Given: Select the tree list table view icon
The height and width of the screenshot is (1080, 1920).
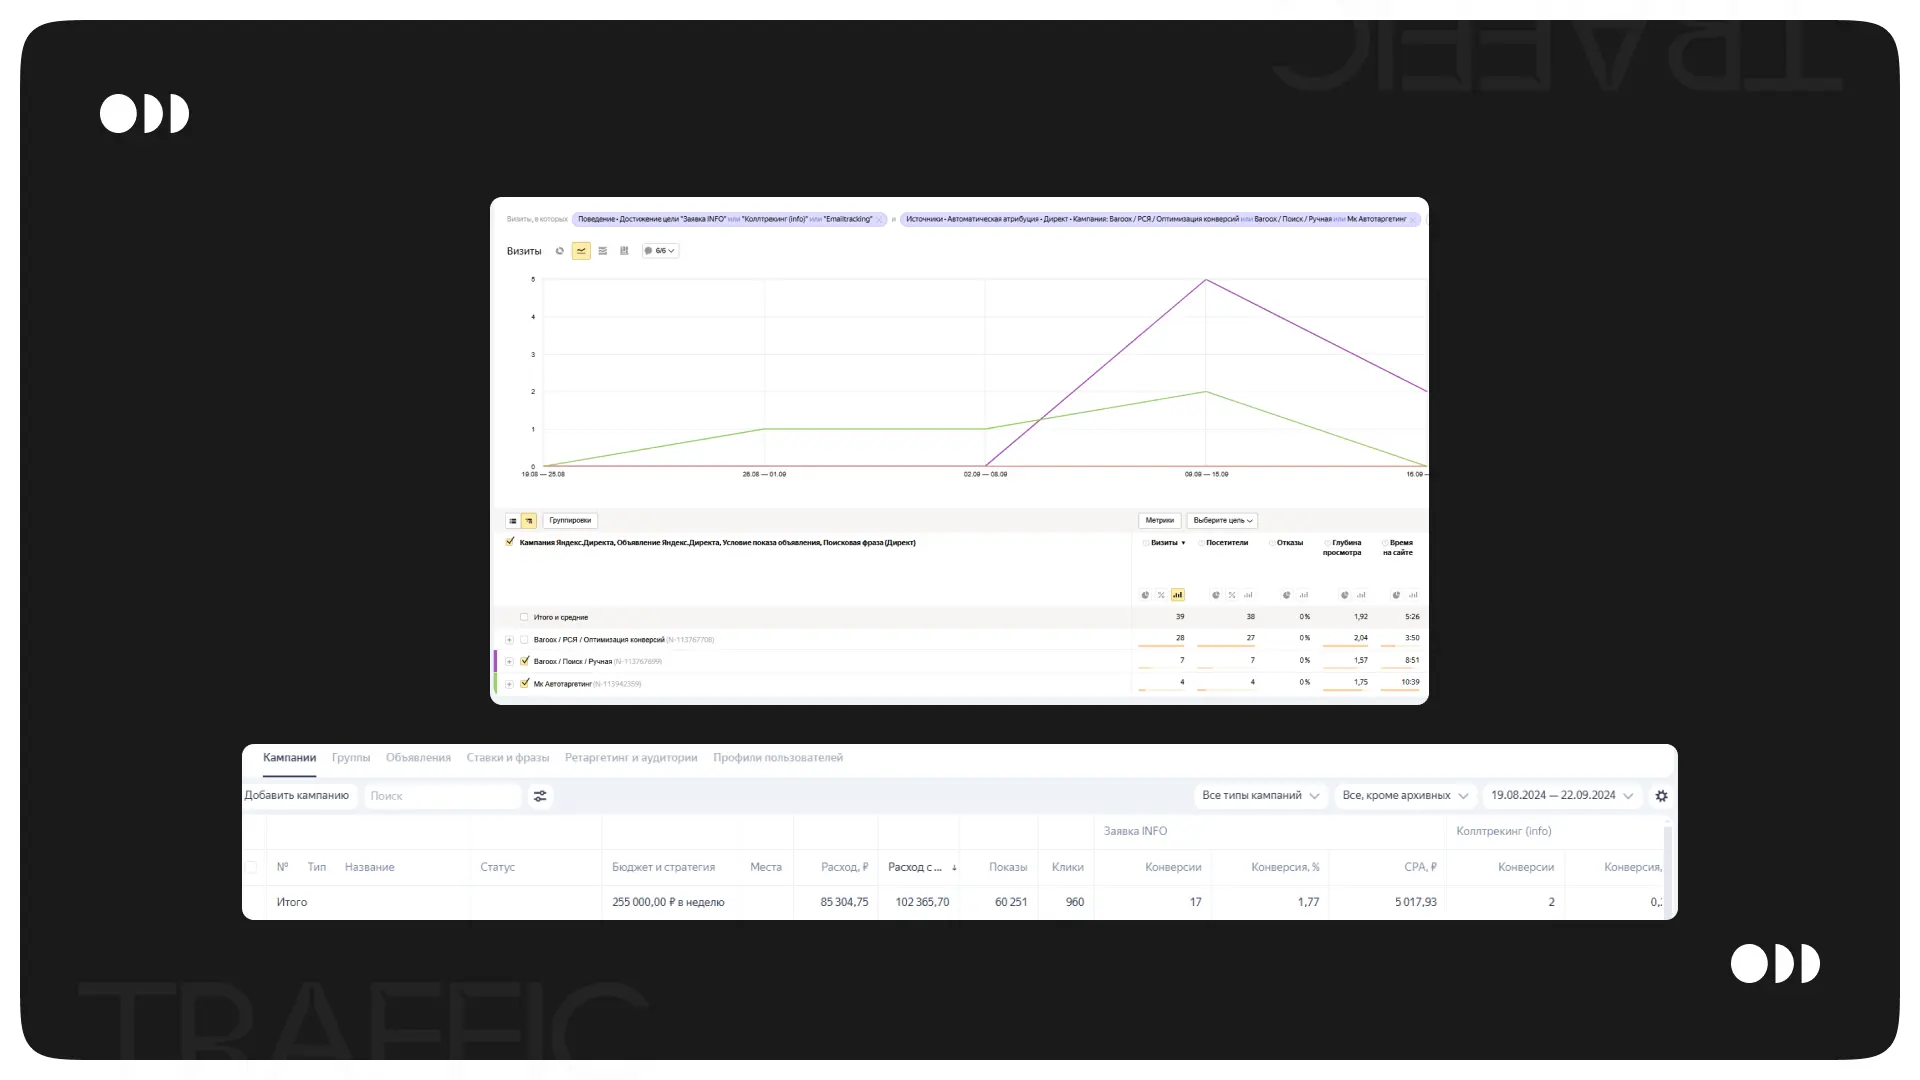Looking at the screenshot, I should pos(529,521).
